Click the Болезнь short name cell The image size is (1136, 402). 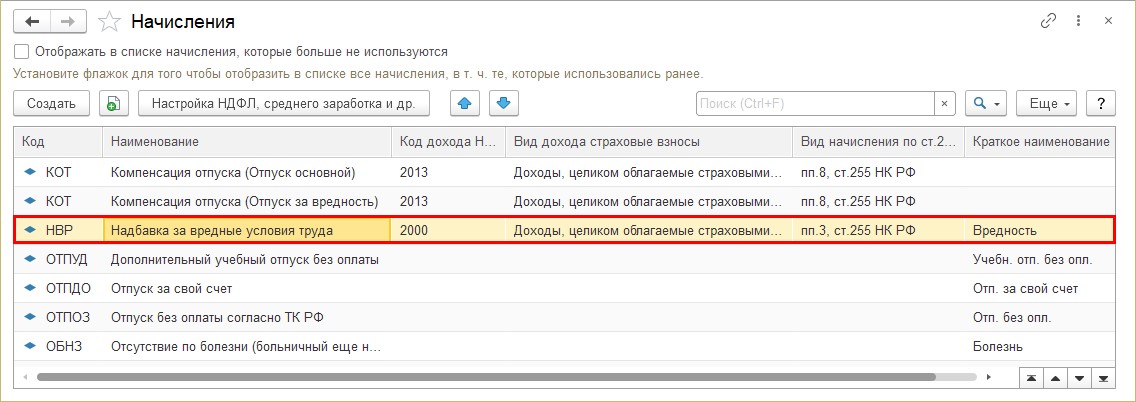point(1041,346)
